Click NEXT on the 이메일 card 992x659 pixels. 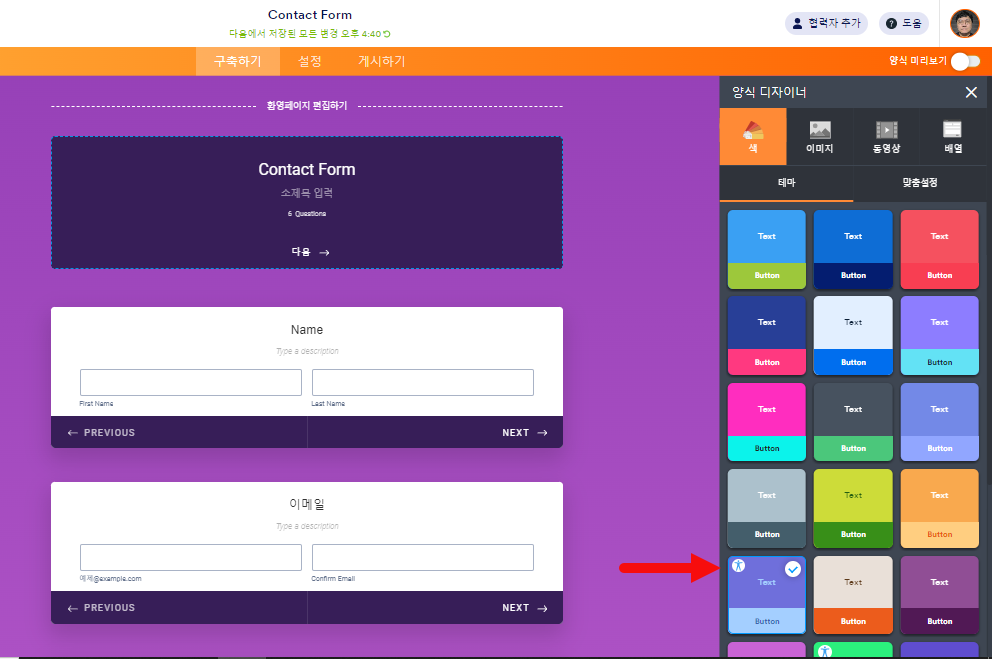[x=524, y=608]
